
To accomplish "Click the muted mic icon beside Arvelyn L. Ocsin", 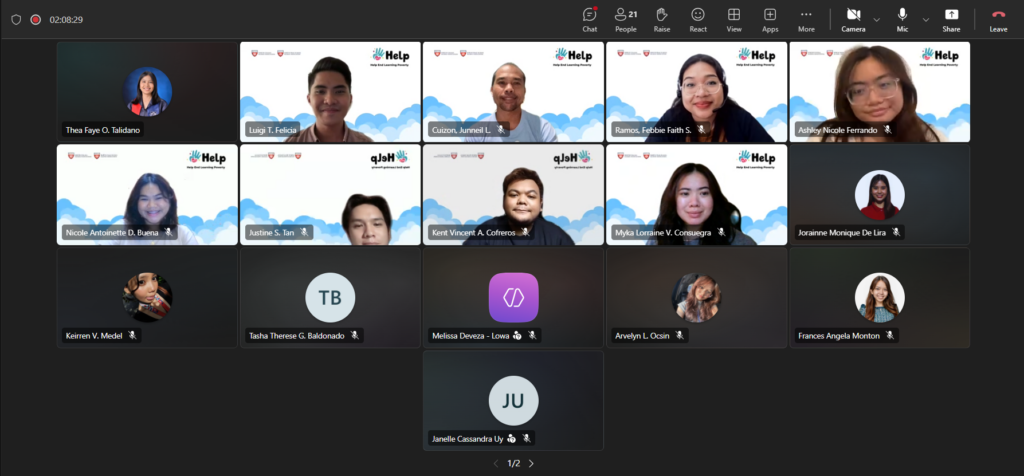I will (680, 335).
